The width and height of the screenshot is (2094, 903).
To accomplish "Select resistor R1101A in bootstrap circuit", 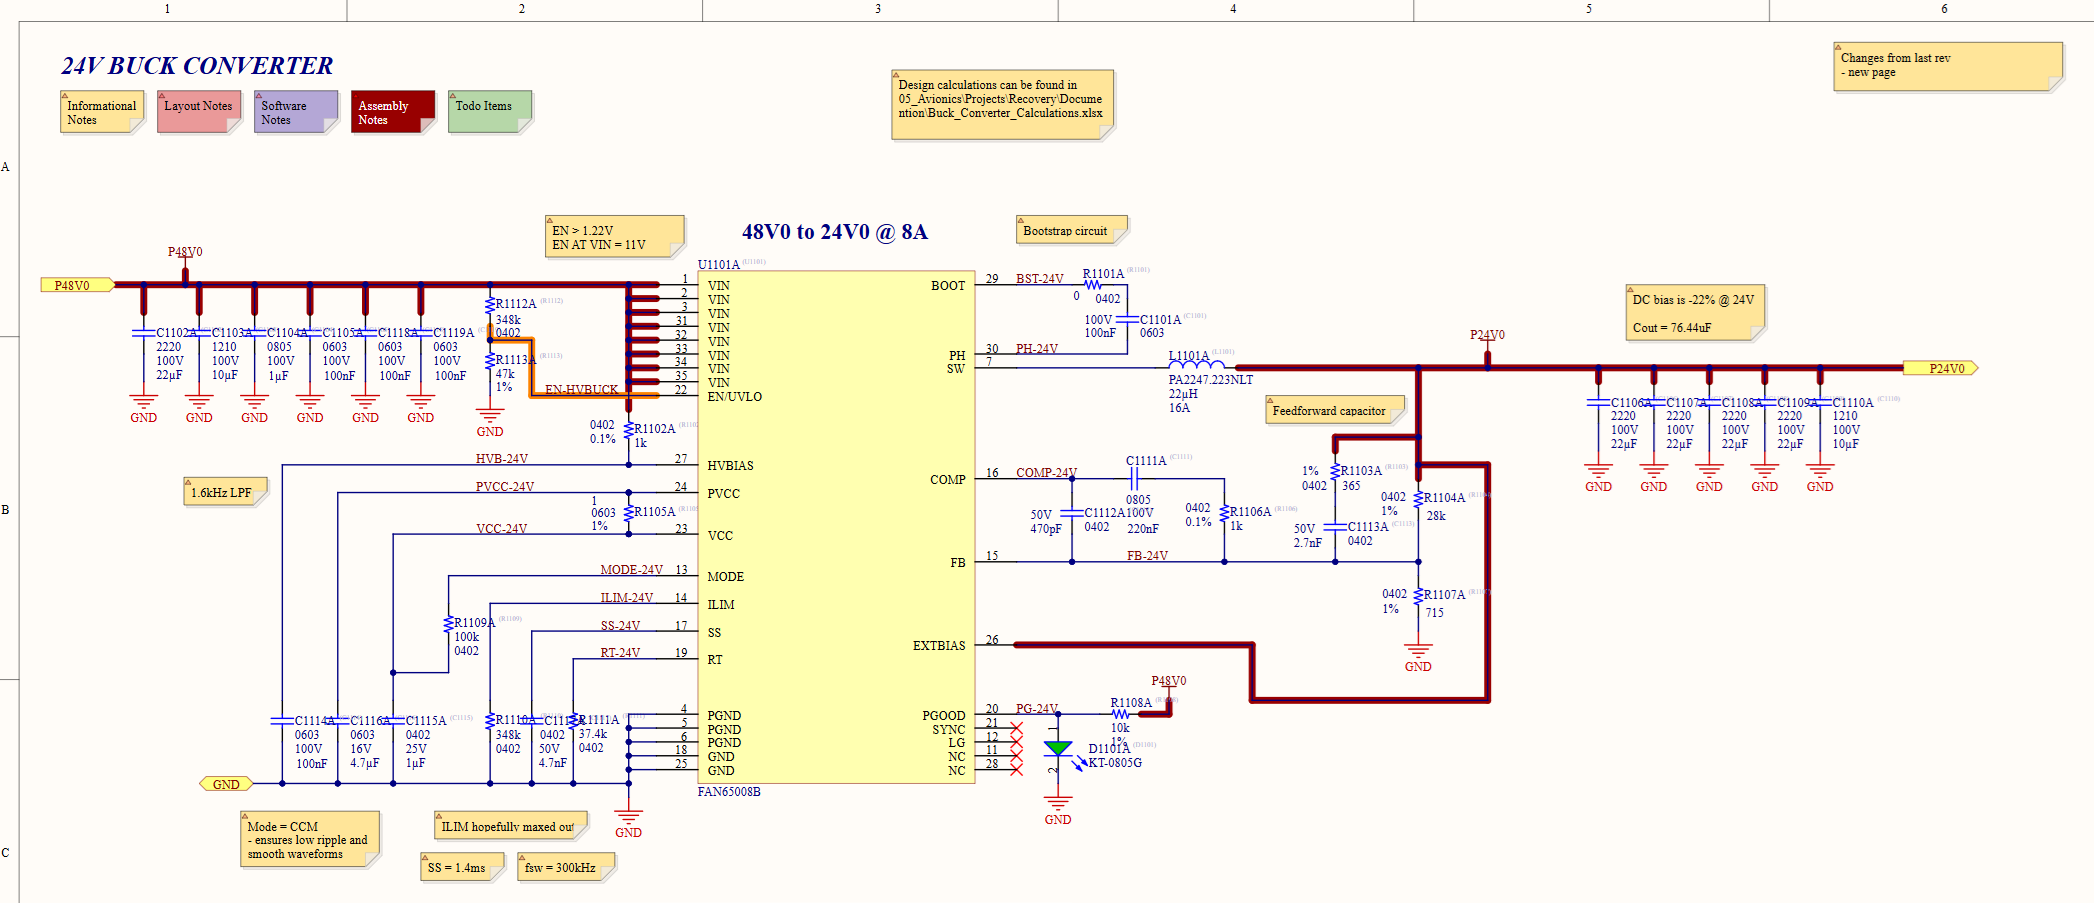I will 1094,285.
